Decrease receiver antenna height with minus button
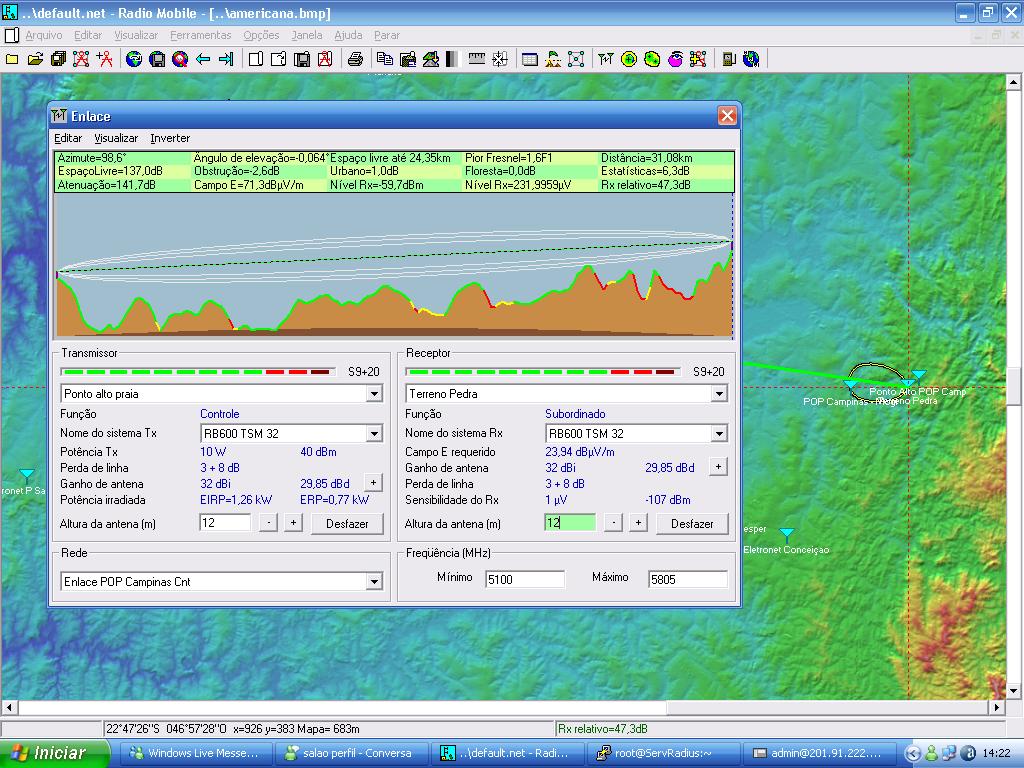This screenshot has width=1024, height=768. click(613, 523)
